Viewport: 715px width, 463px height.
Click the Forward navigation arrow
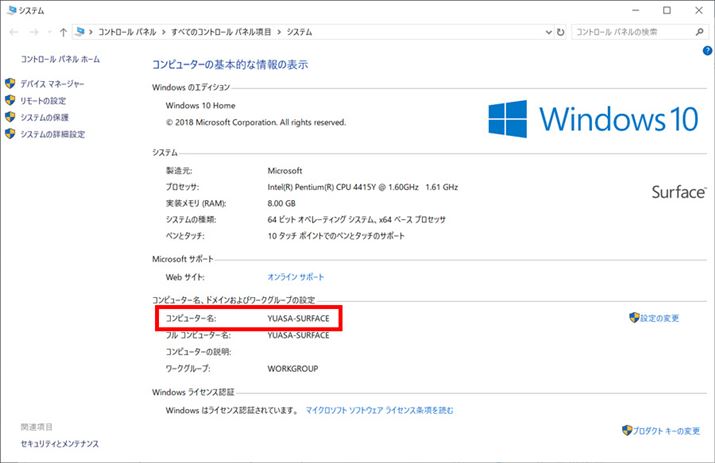coord(34,32)
